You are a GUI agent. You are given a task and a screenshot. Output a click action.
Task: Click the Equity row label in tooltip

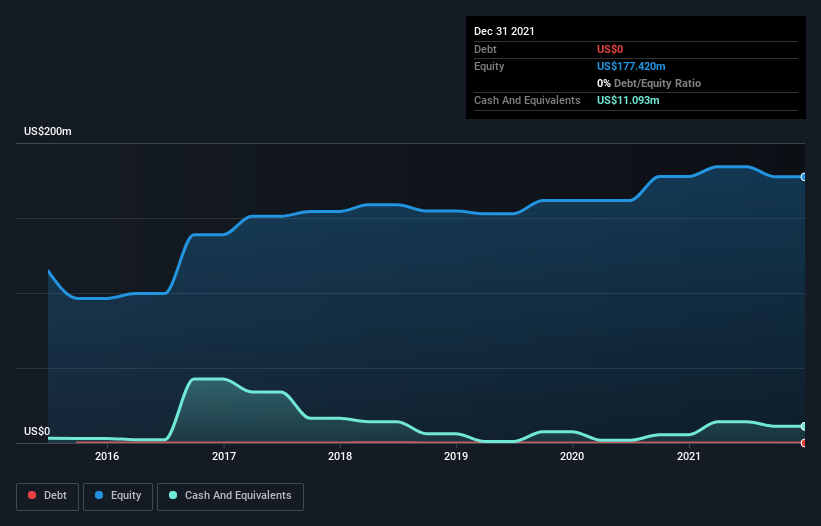[489, 66]
